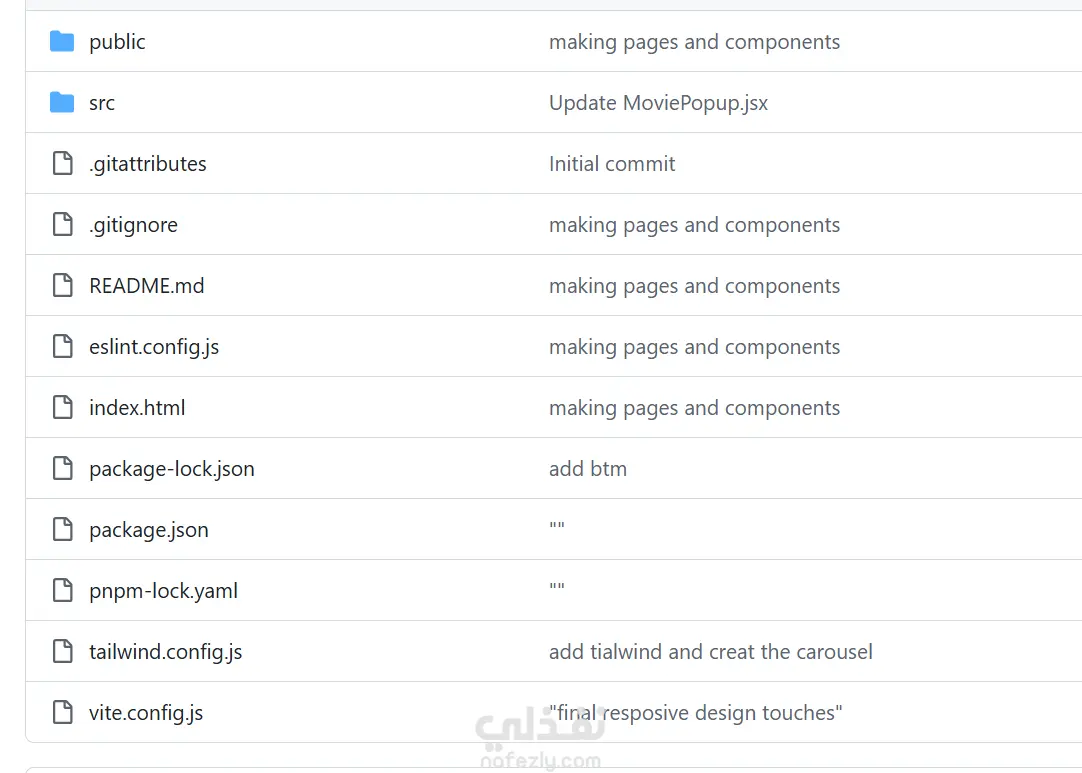This screenshot has width=1082, height=773.
Task: Click the .gitattributes file icon
Action: point(62,164)
